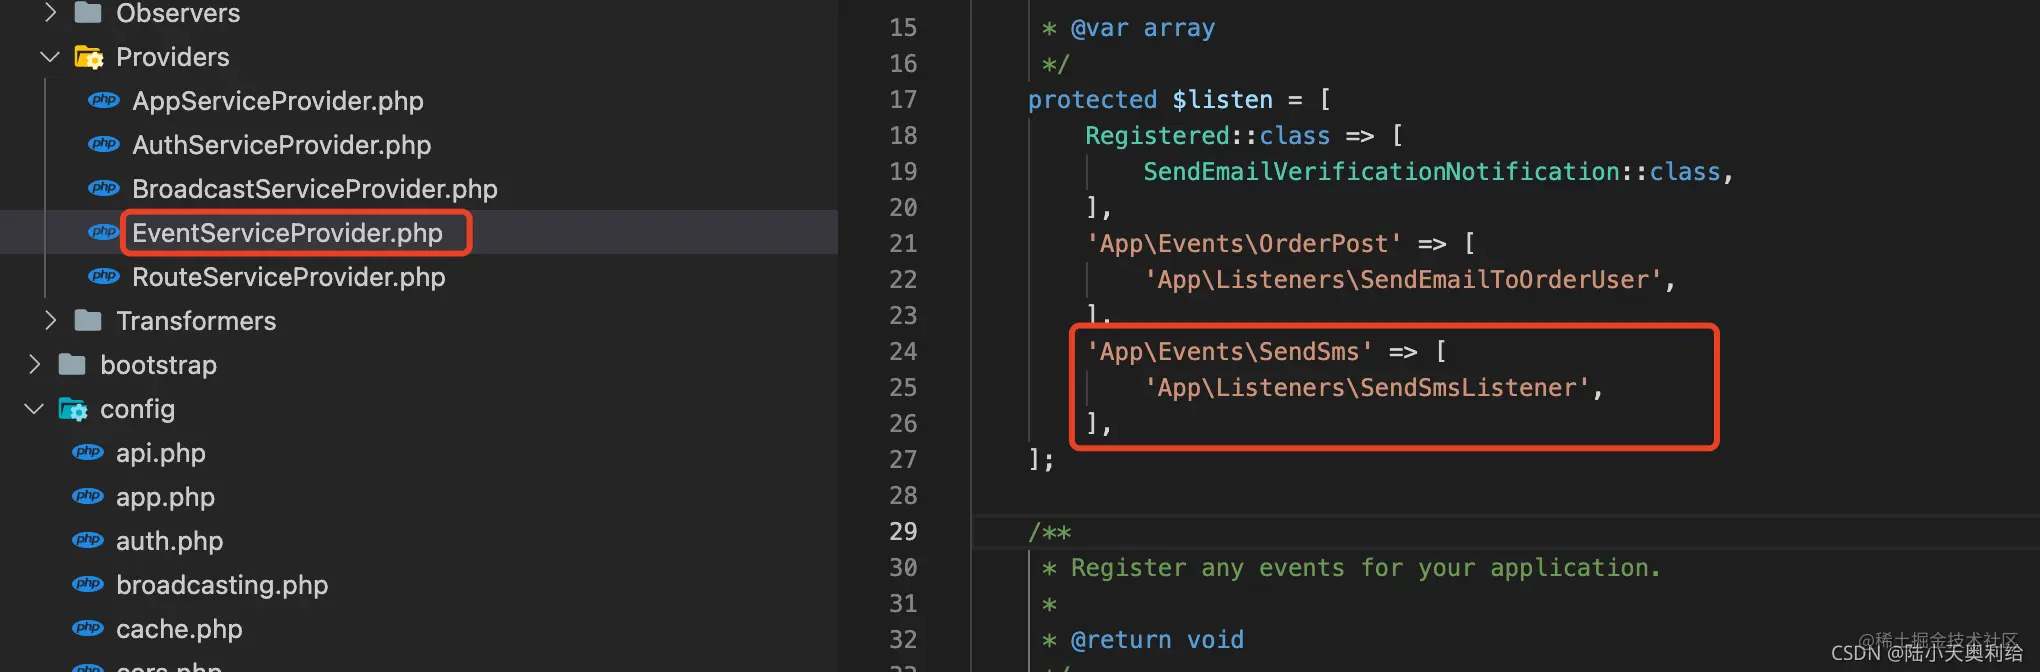Click 'App\Listeners\SendSmsListener' string
The image size is (2040, 672).
(x=1367, y=388)
